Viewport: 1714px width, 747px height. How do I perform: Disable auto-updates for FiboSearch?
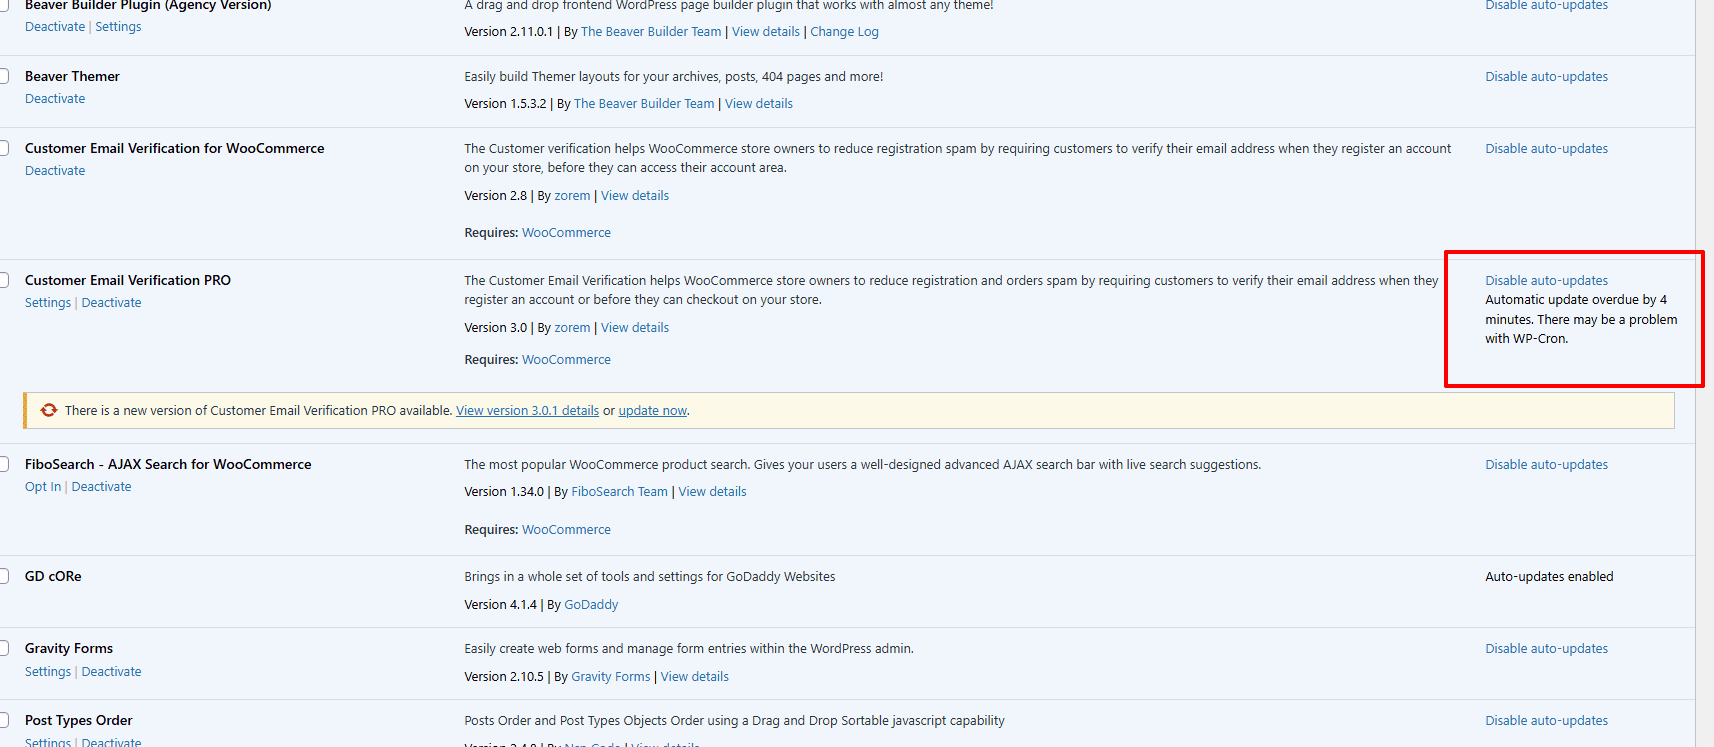pyautogui.click(x=1546, y=465)
